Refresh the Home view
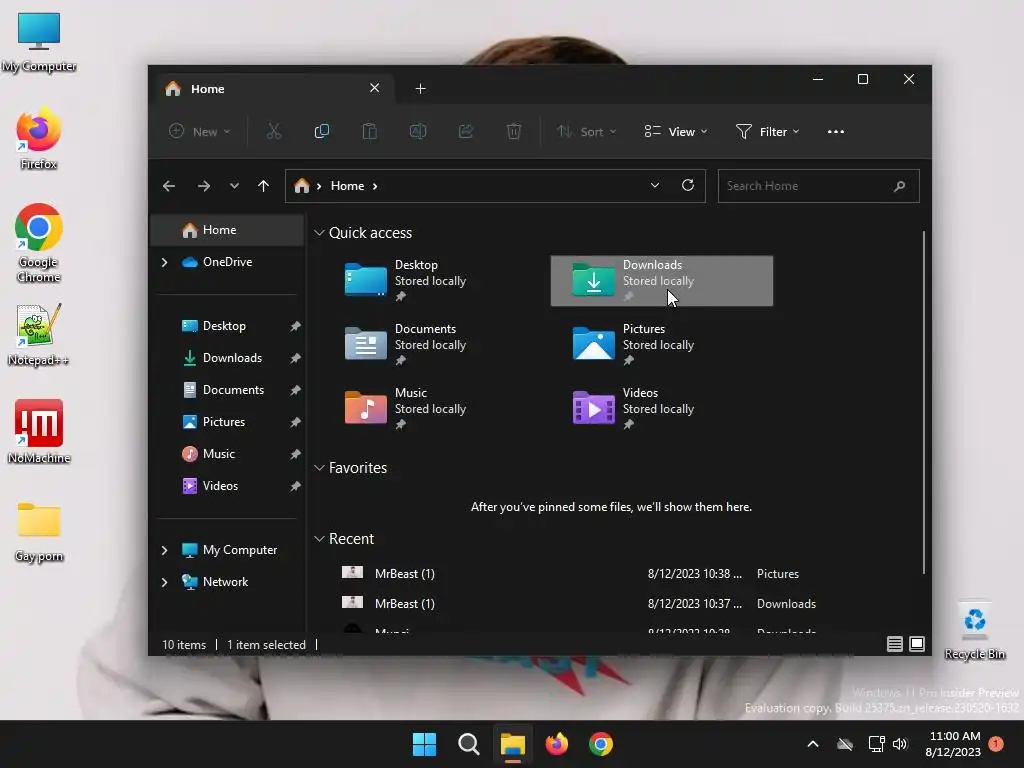 688,185
